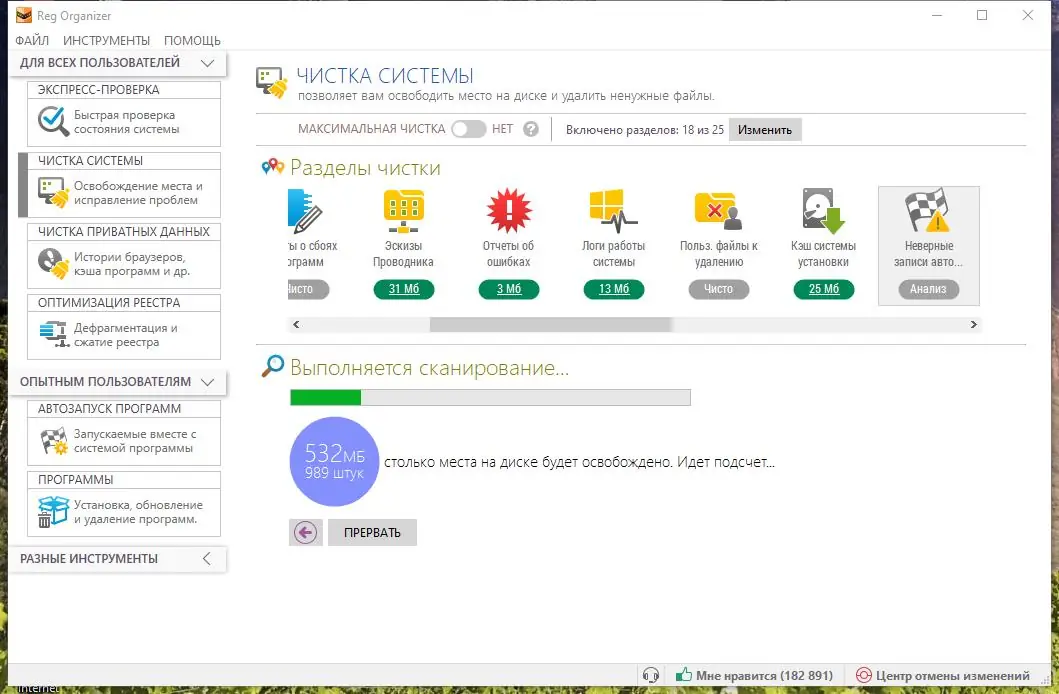Select the Логи работы системы icon

pos(613,211)
